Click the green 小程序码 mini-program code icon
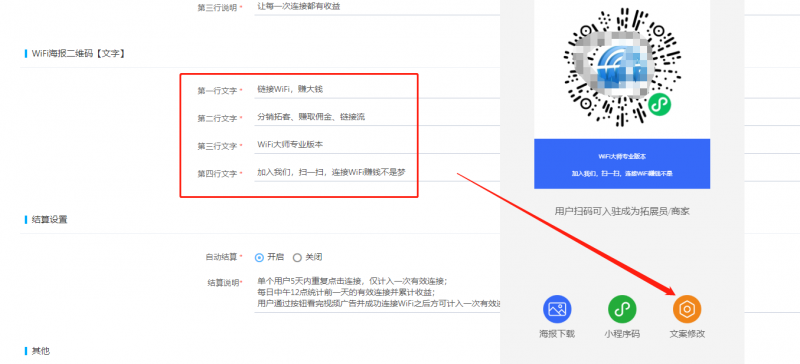The image size is (800, 364). pos(622,309)
